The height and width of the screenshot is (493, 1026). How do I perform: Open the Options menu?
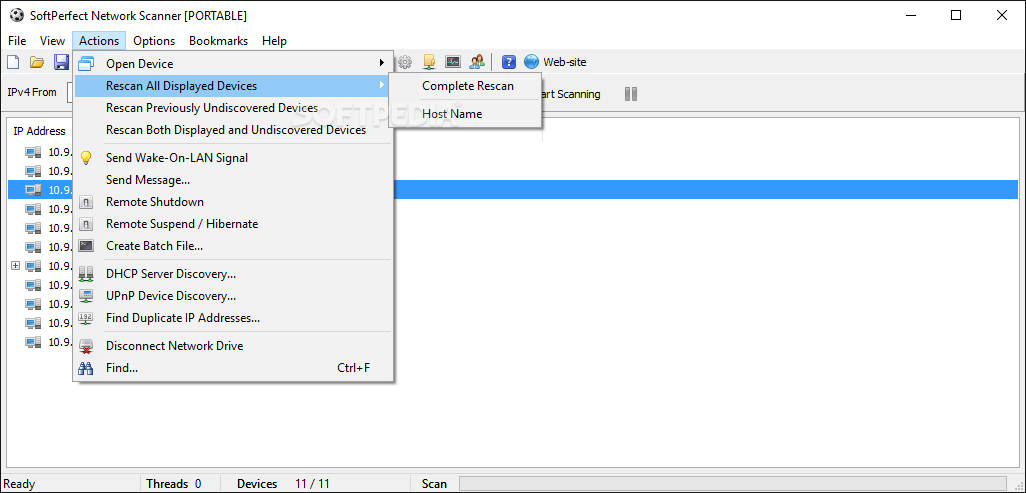point(154,41)
